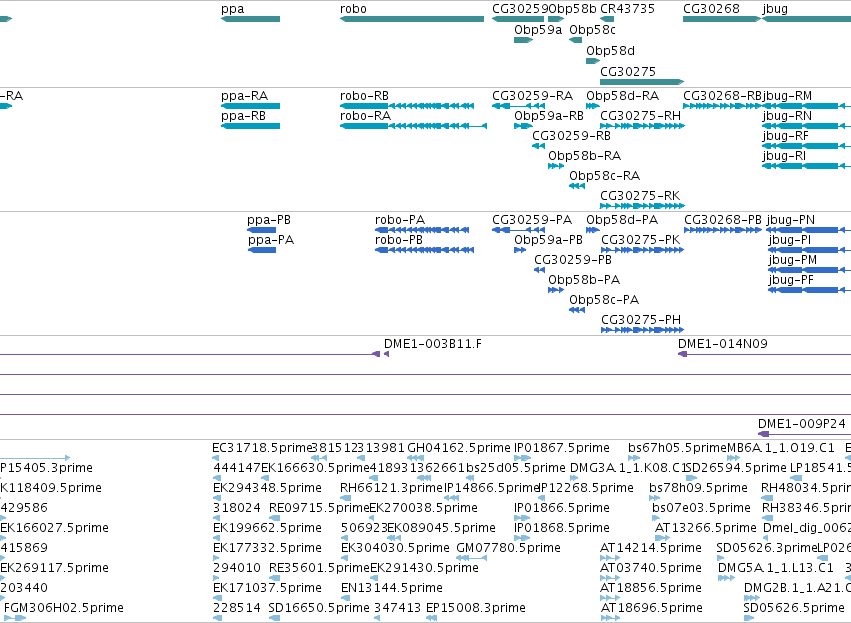Select transcript CG30275-RH
This screenshot has height=623, width=851.
643,126
